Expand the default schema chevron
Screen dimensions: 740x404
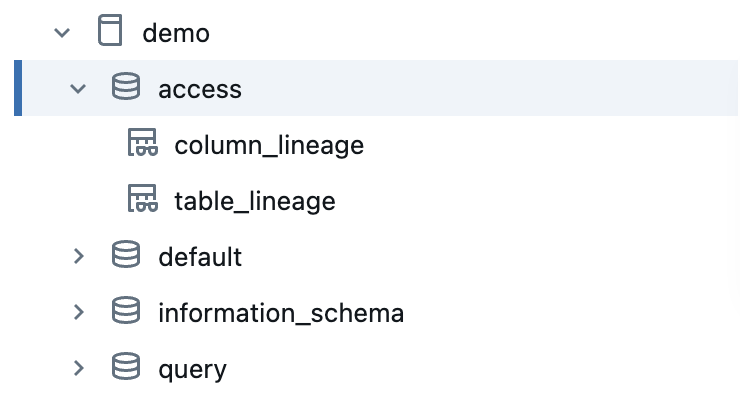79,257
